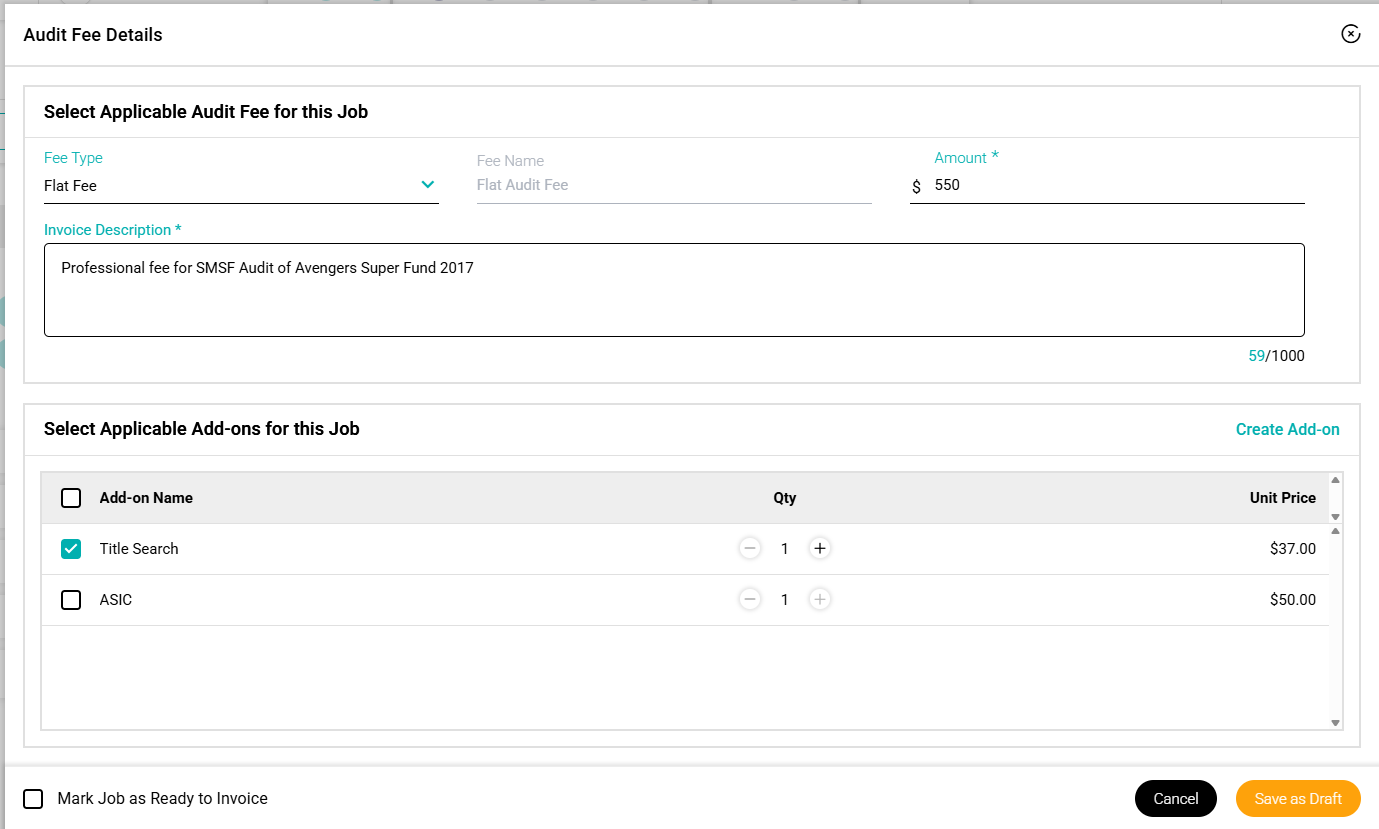1379x829 pixels.
Task: Click the Fee Type dropdown chevron arrow
Action: tap(427, 184)
